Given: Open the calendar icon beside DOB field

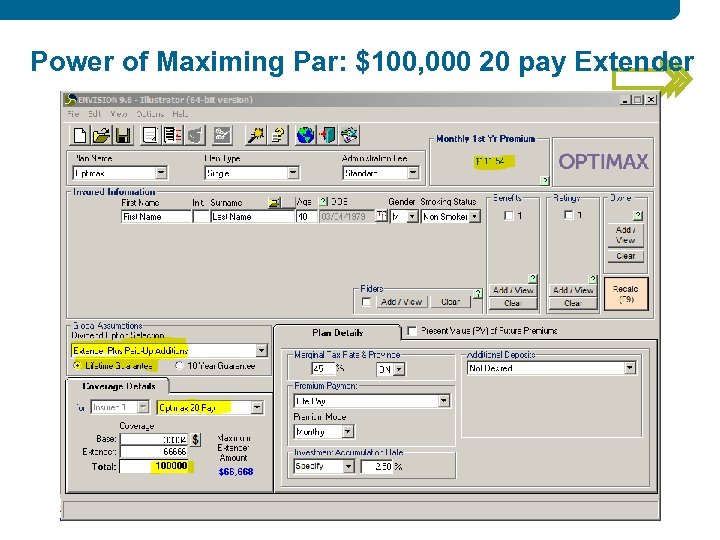Looking at the screenshot, I should coord(381,216).
